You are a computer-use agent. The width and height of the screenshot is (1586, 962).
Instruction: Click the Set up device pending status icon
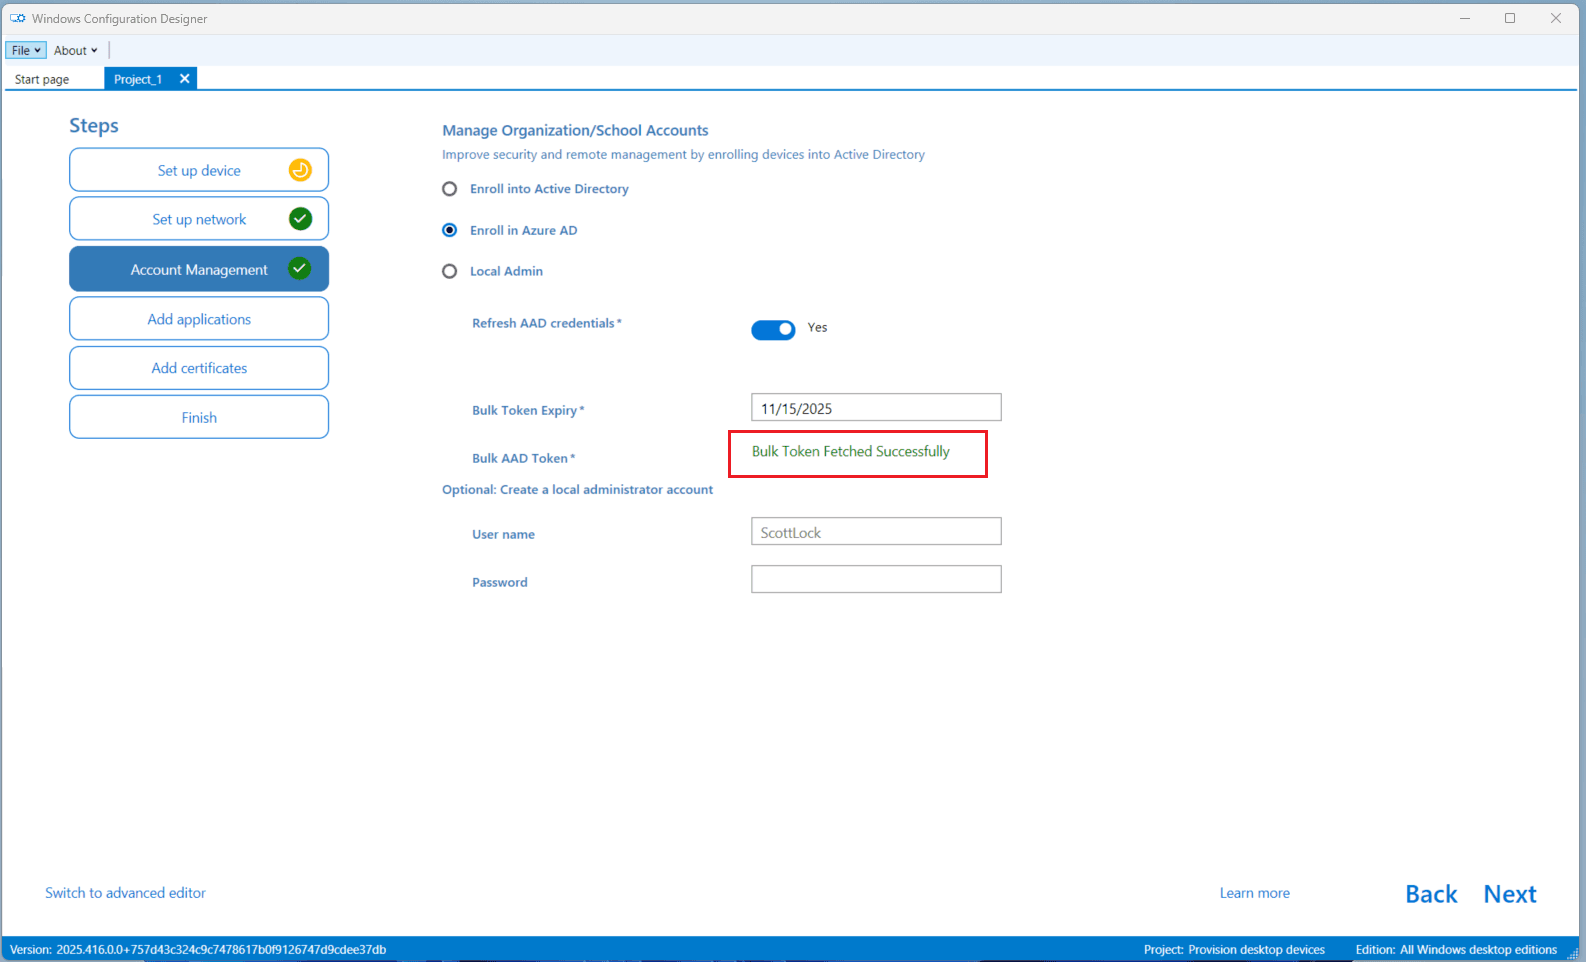(300, 170)
